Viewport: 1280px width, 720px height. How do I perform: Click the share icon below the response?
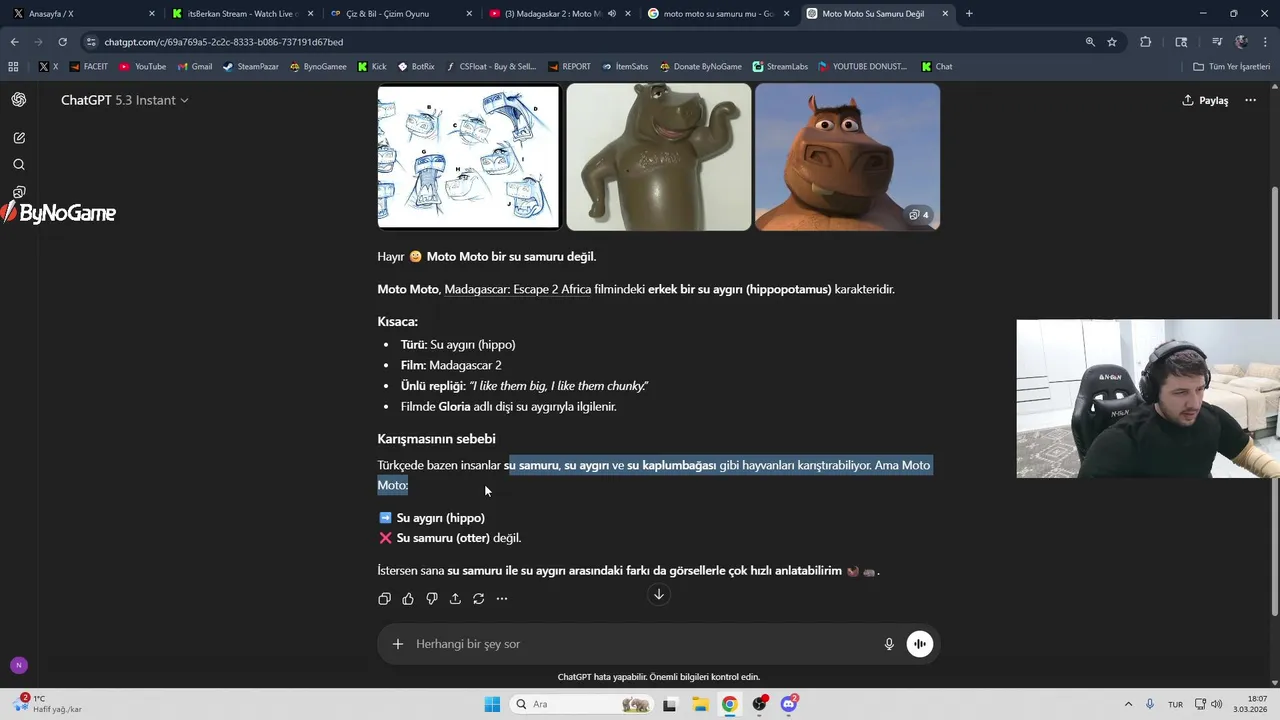[455, 599]
